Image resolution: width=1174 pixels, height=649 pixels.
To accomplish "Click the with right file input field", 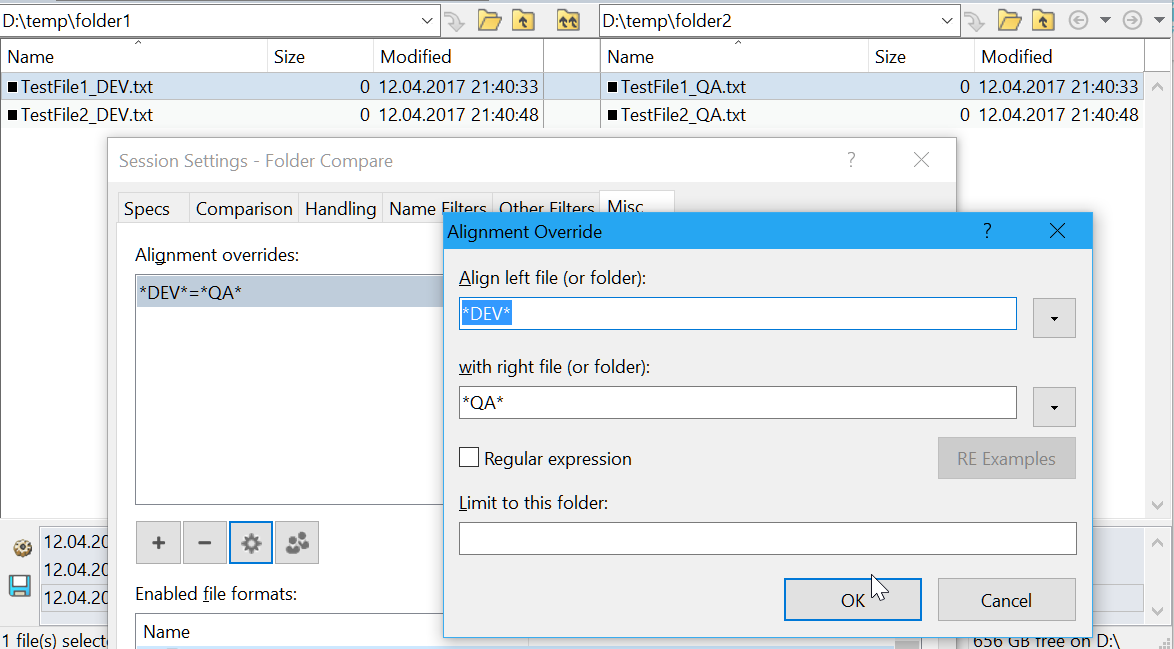I will (x=737, y=403).
